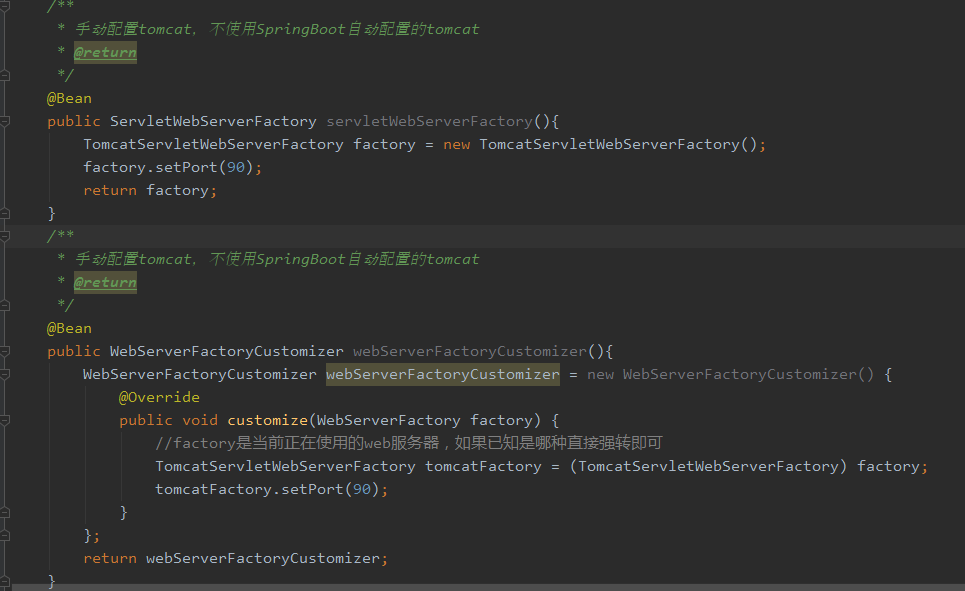This screenshot has width=965, height=591.
Task: Click the @return tag in second Javadoc comment
Action: click(105, 281)
